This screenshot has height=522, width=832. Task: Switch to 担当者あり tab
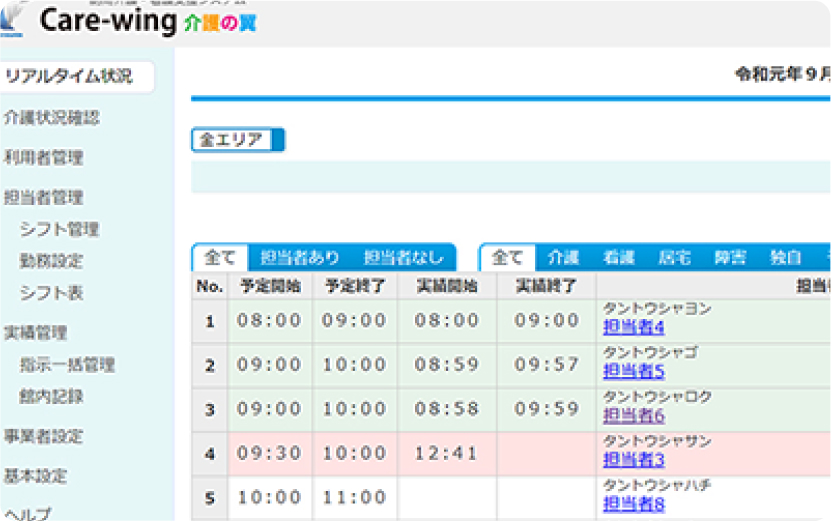click(300, 258)
